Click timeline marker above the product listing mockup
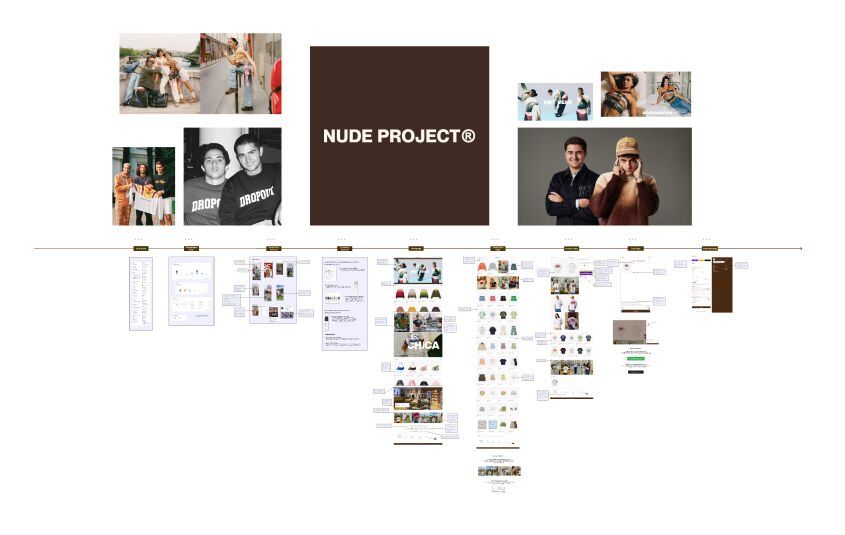This screenshot has height=535, width=845. click(x=498, y=248)
